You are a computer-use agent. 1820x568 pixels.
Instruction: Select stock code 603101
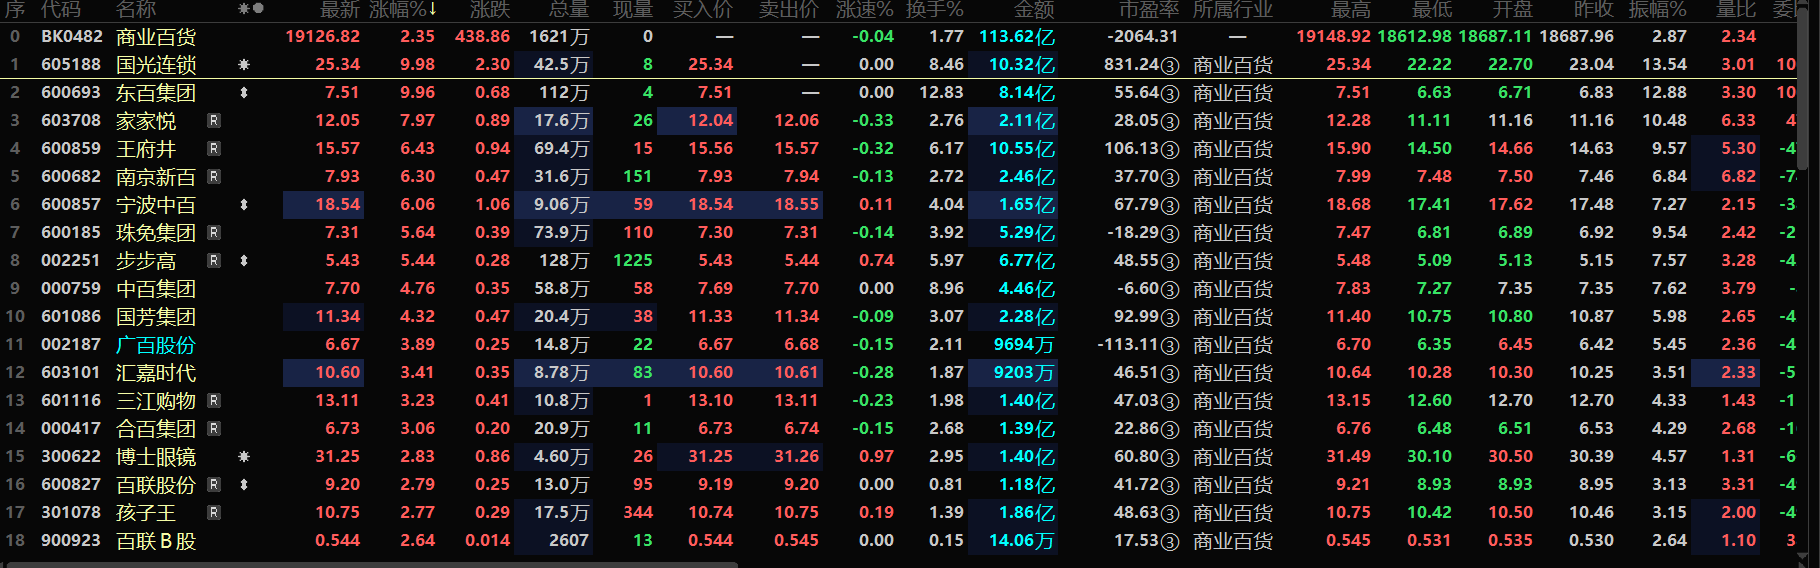point(71,372)
